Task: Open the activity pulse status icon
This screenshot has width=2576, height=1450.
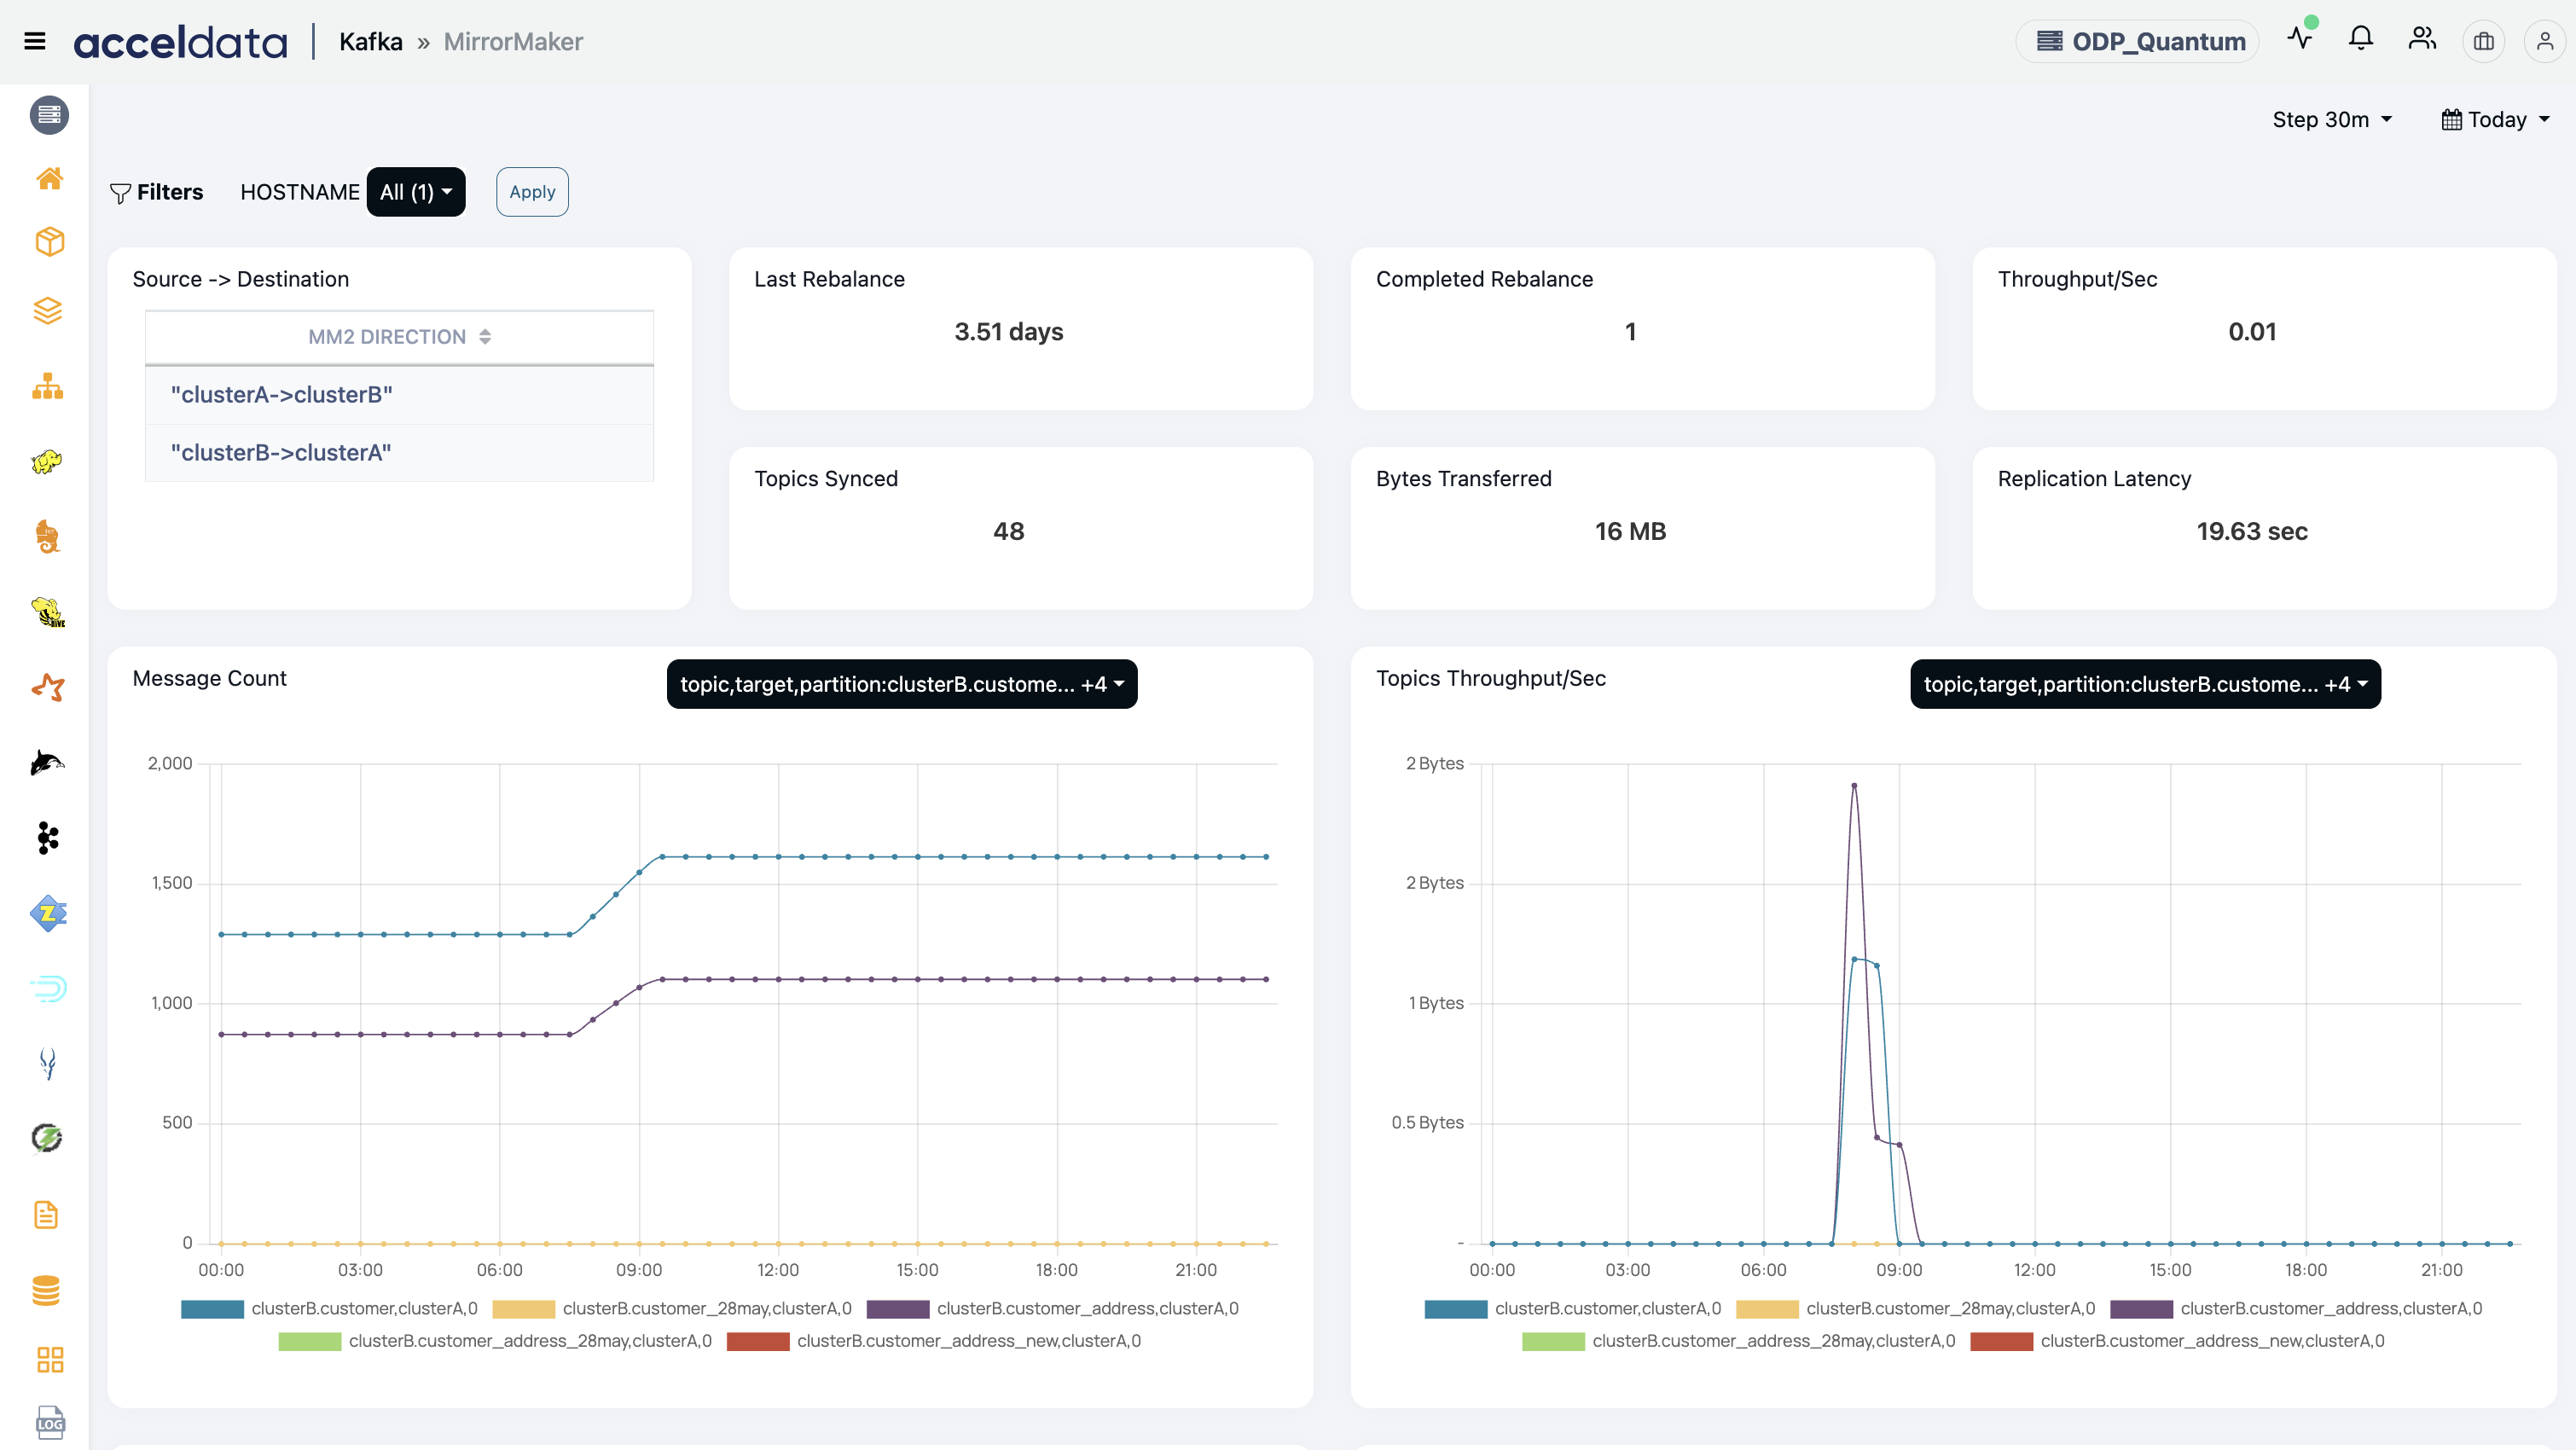Action: [2300, 39]
